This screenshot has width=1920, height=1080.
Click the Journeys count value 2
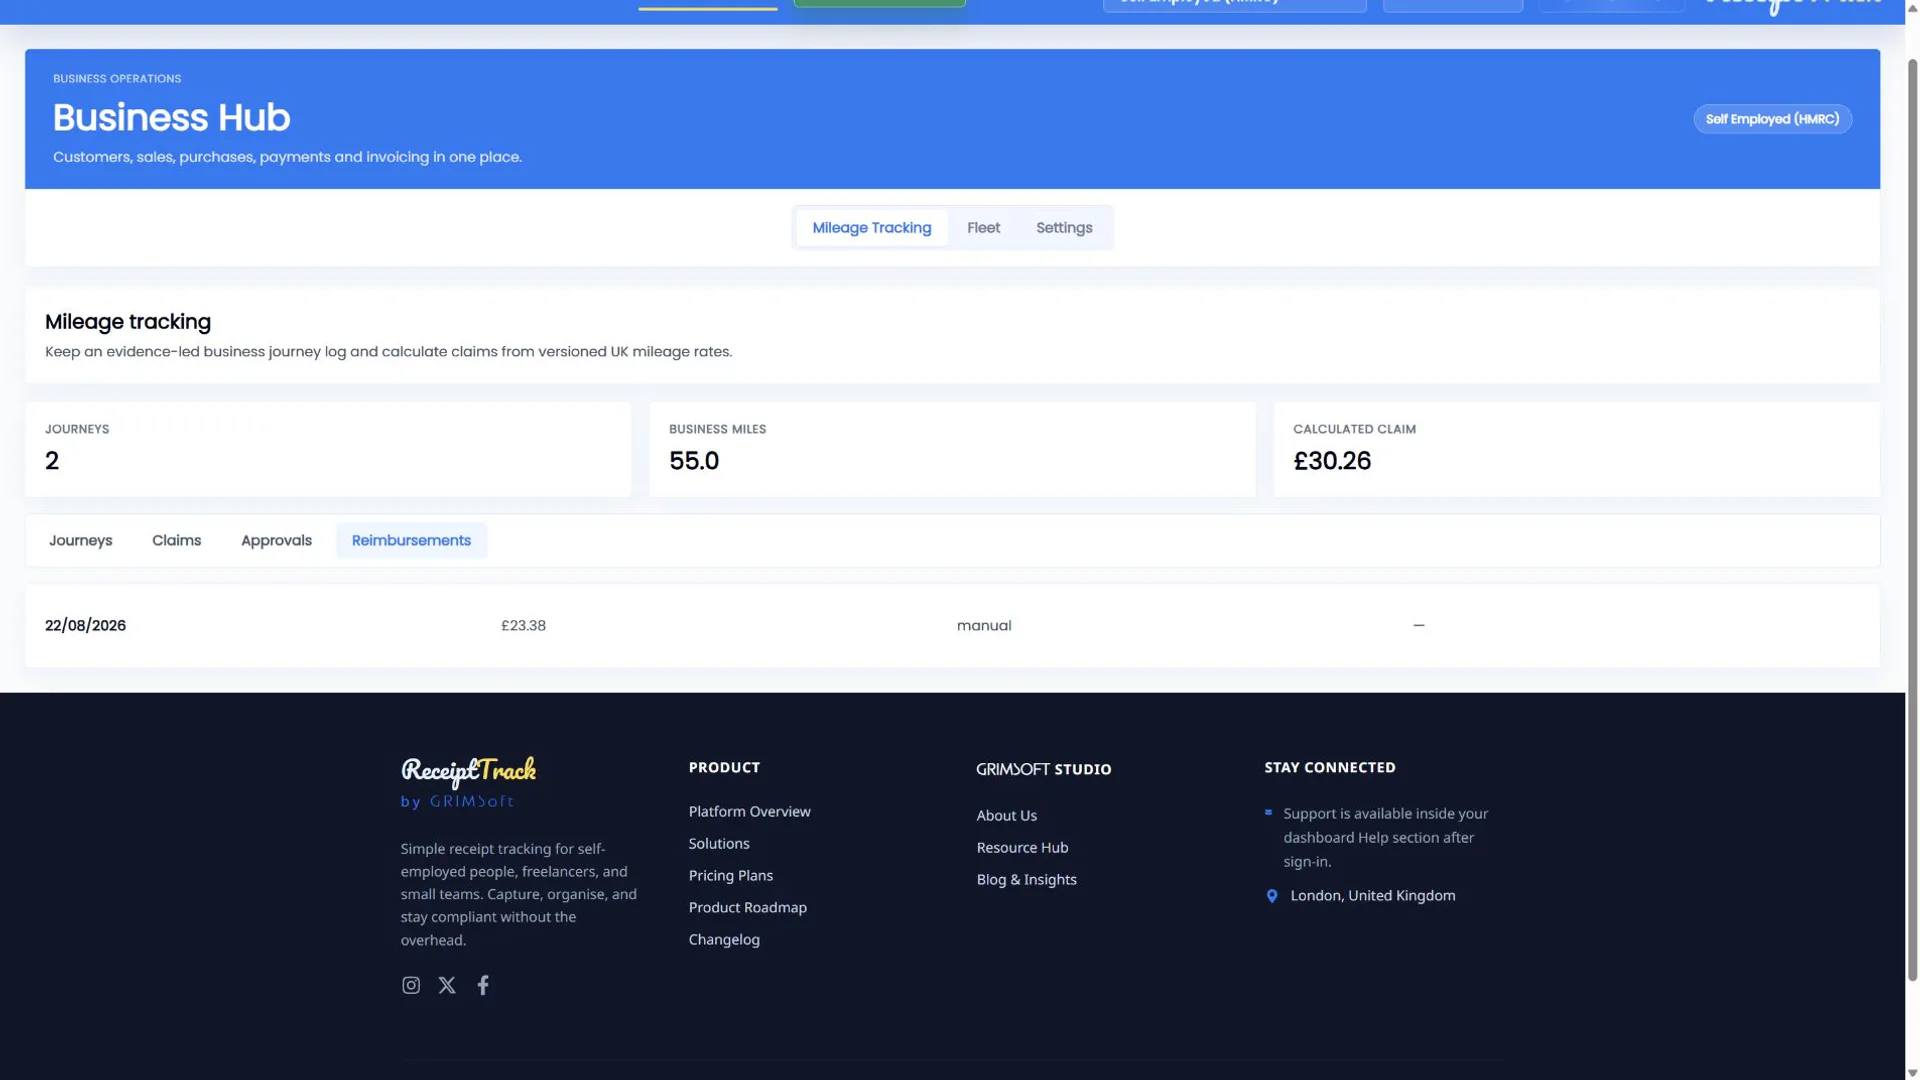coord(52,461)
